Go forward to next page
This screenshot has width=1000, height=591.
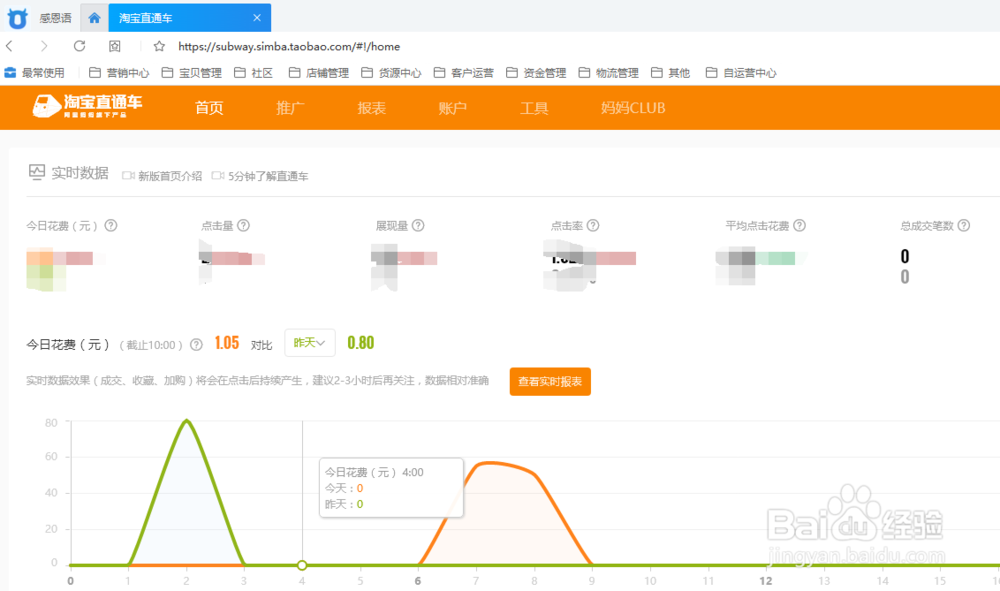pyautogui.click(x=43, y=46)
